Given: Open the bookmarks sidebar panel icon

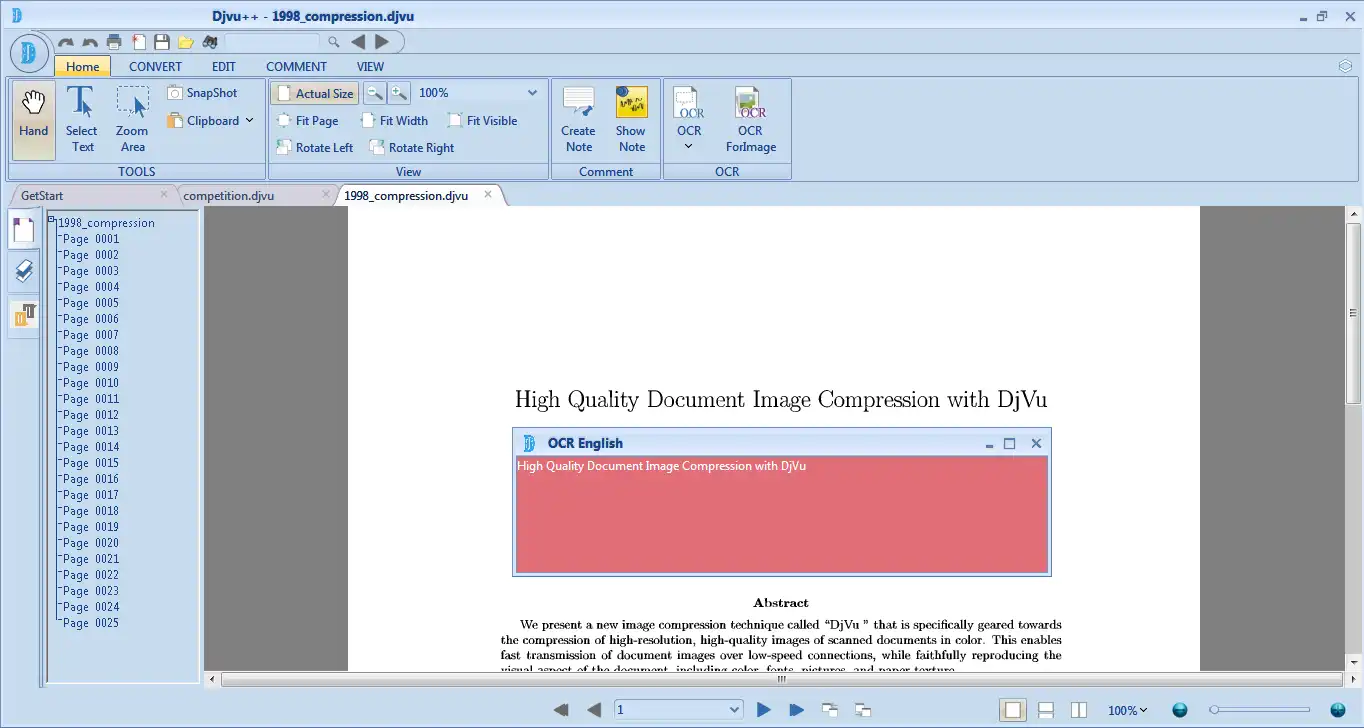Looking at the screenshot, I should [x=24, y=270].
